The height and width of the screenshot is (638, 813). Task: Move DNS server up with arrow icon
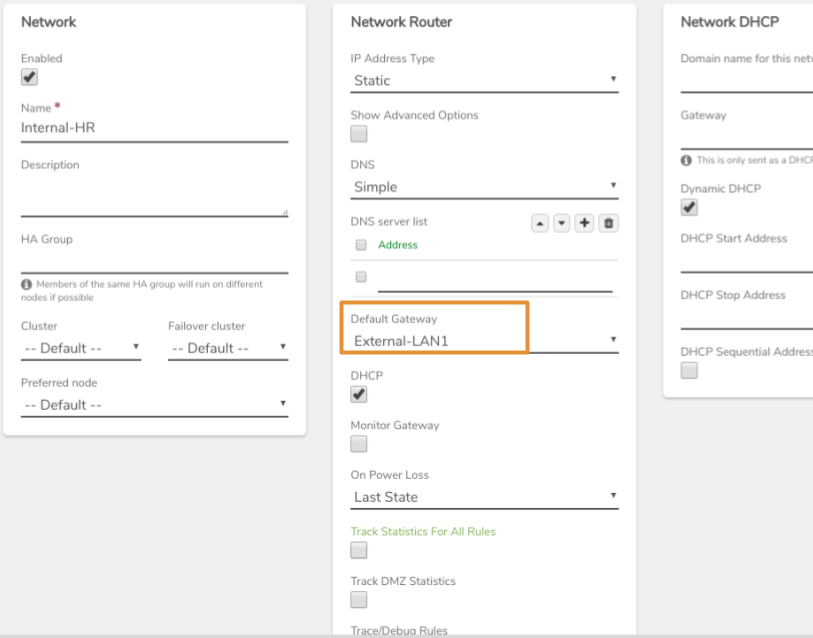pos(540,224)
